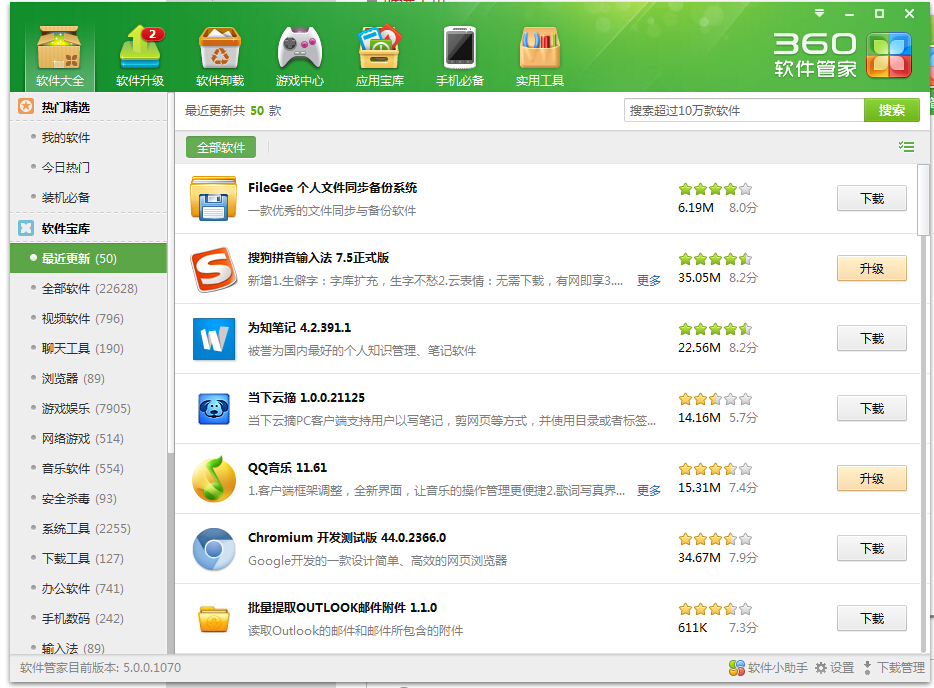
Task: Click the sidebar vertical scrollbar
Action: coord(171,274)
